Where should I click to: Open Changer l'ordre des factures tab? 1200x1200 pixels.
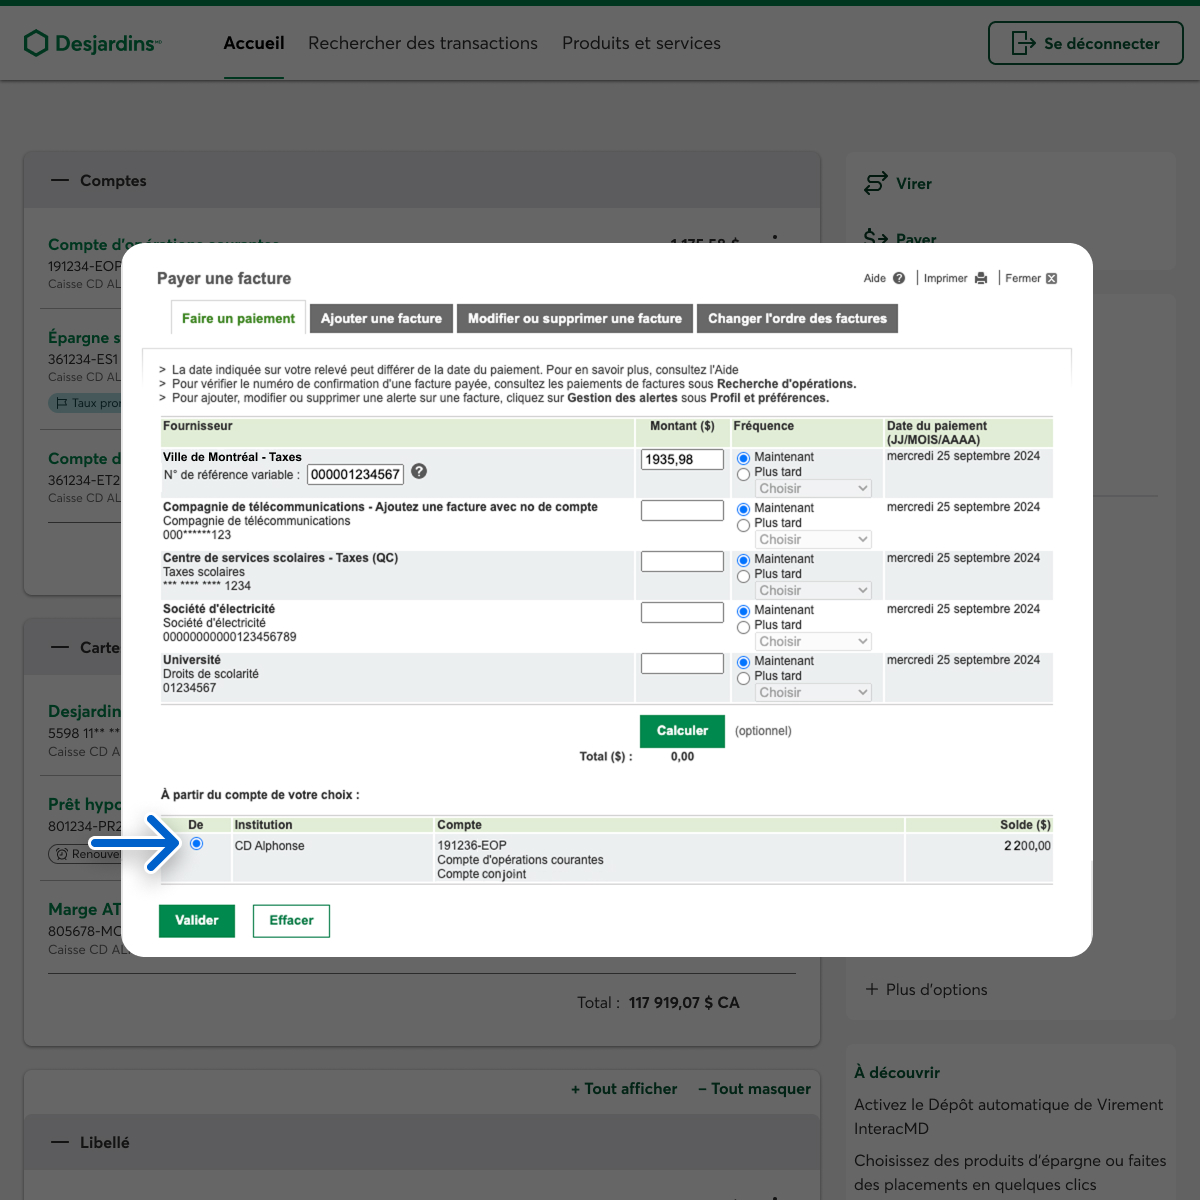pyautogui.click(x=797, y=319)
